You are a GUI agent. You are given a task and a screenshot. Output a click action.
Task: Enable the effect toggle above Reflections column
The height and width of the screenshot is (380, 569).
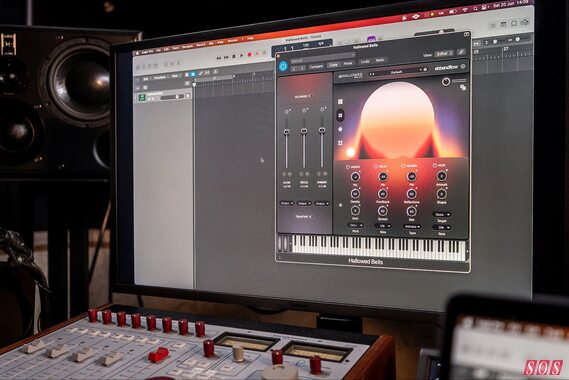click(403, 166)
